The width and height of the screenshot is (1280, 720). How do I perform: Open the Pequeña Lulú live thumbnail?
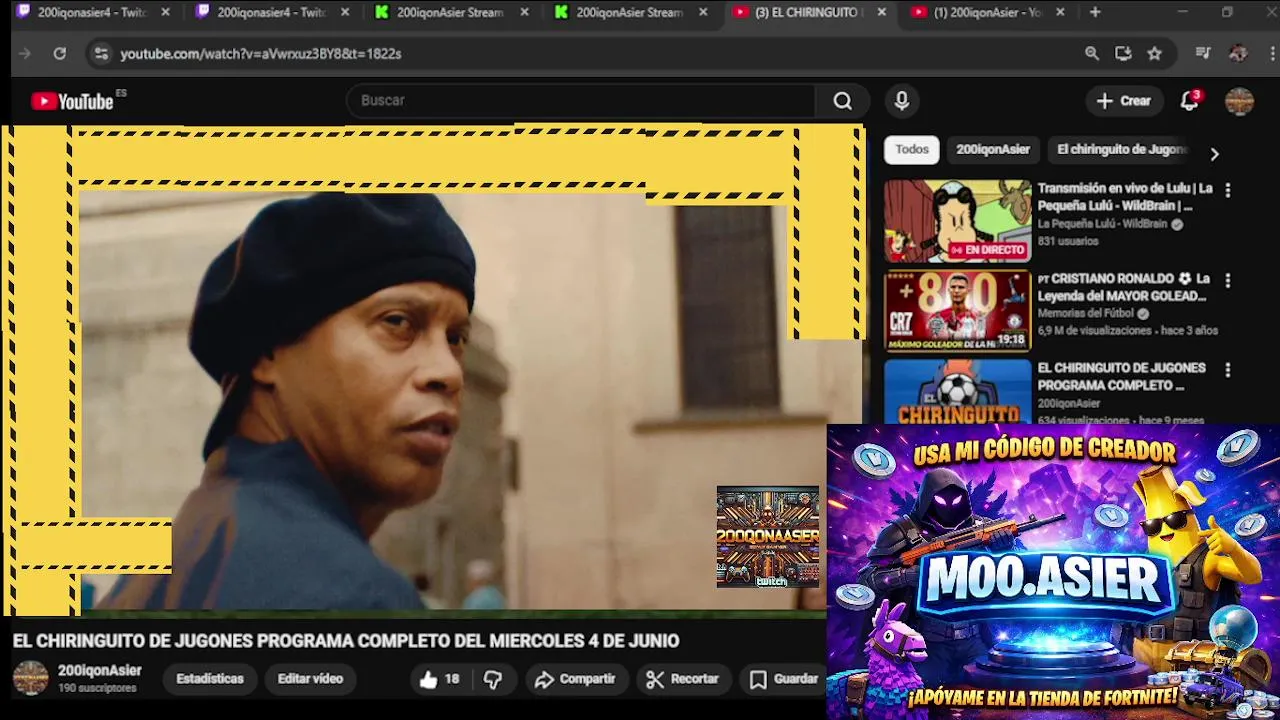(957, 221)
